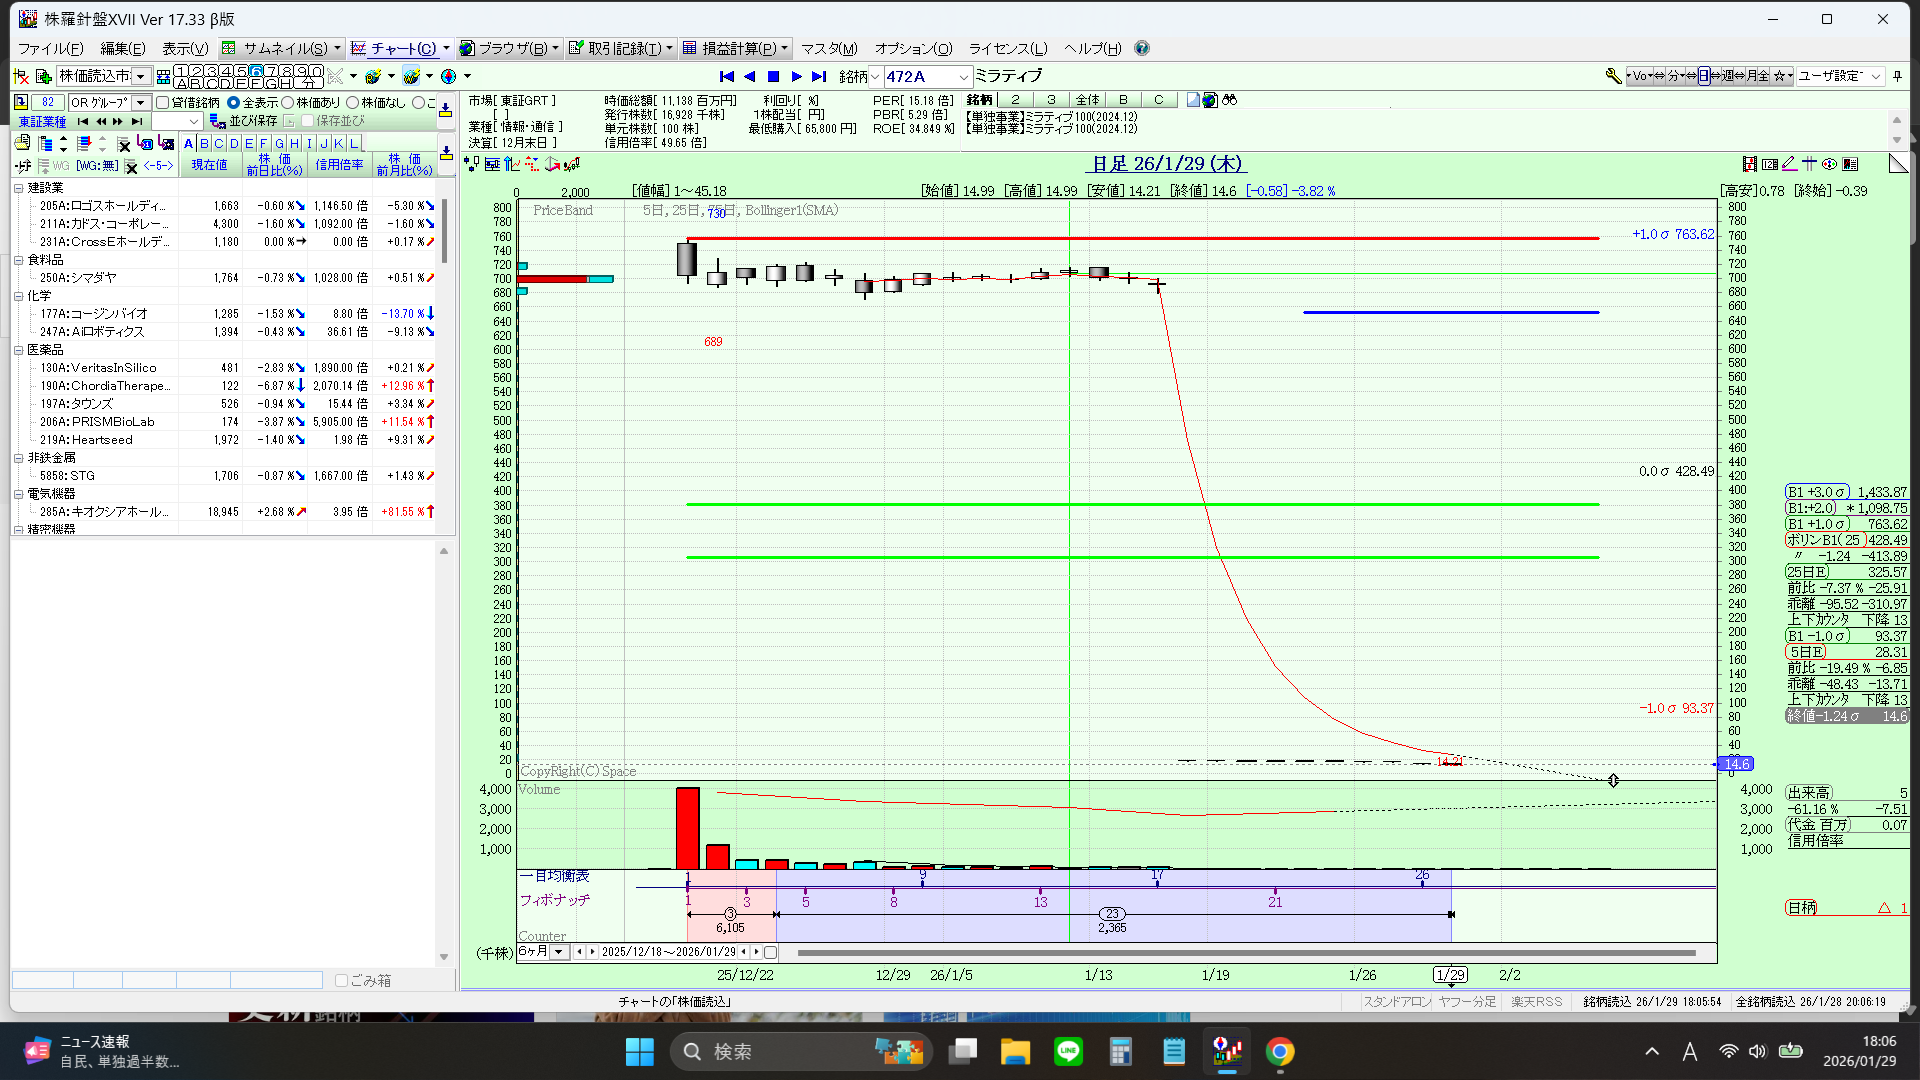Open the チャート(C) menu

pos(403,48)
